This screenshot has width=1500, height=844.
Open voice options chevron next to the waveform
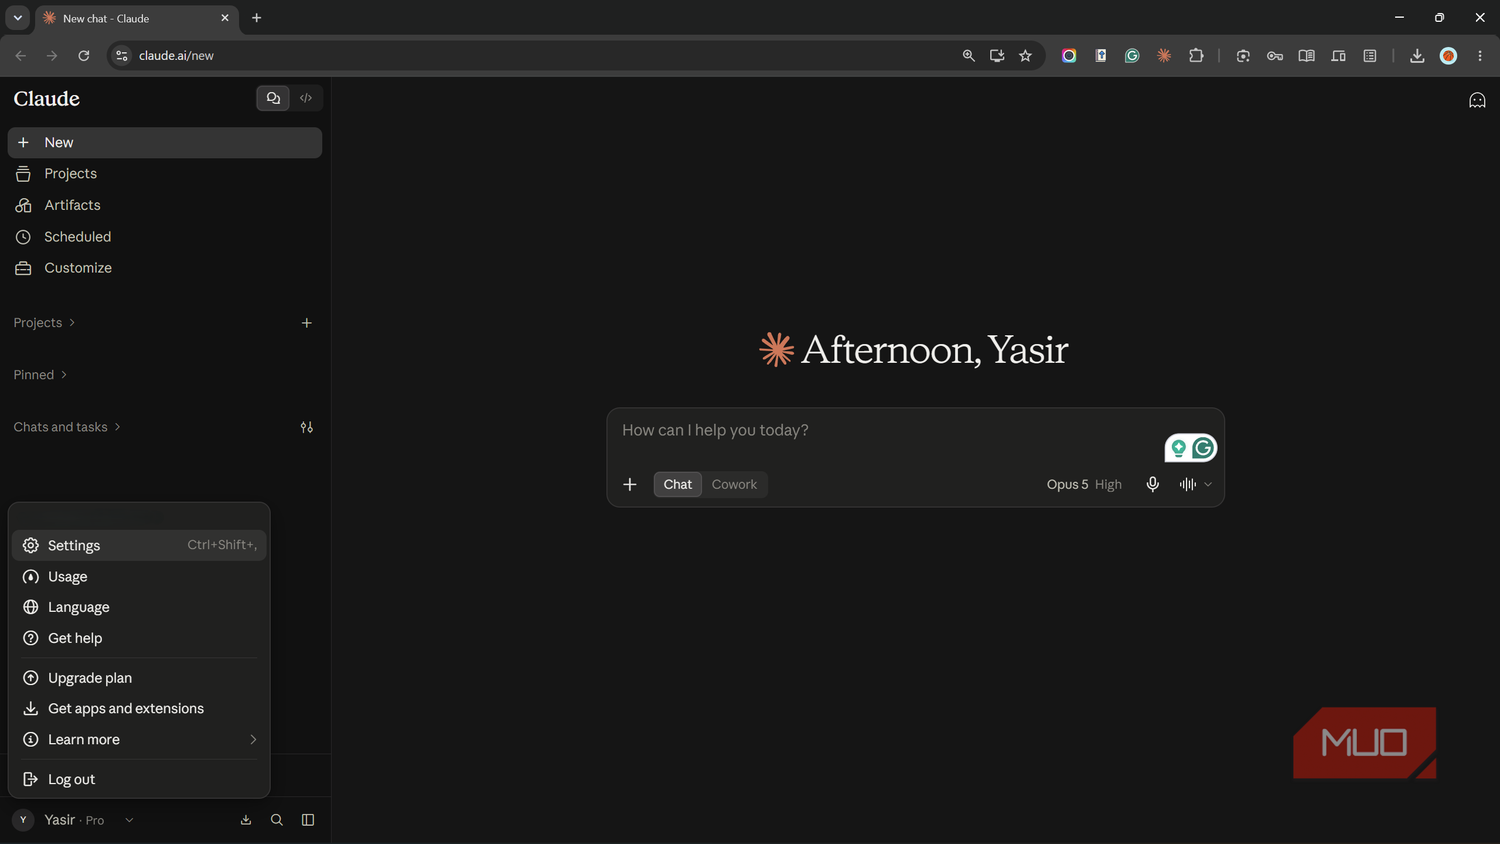(x=1208, y=484)
